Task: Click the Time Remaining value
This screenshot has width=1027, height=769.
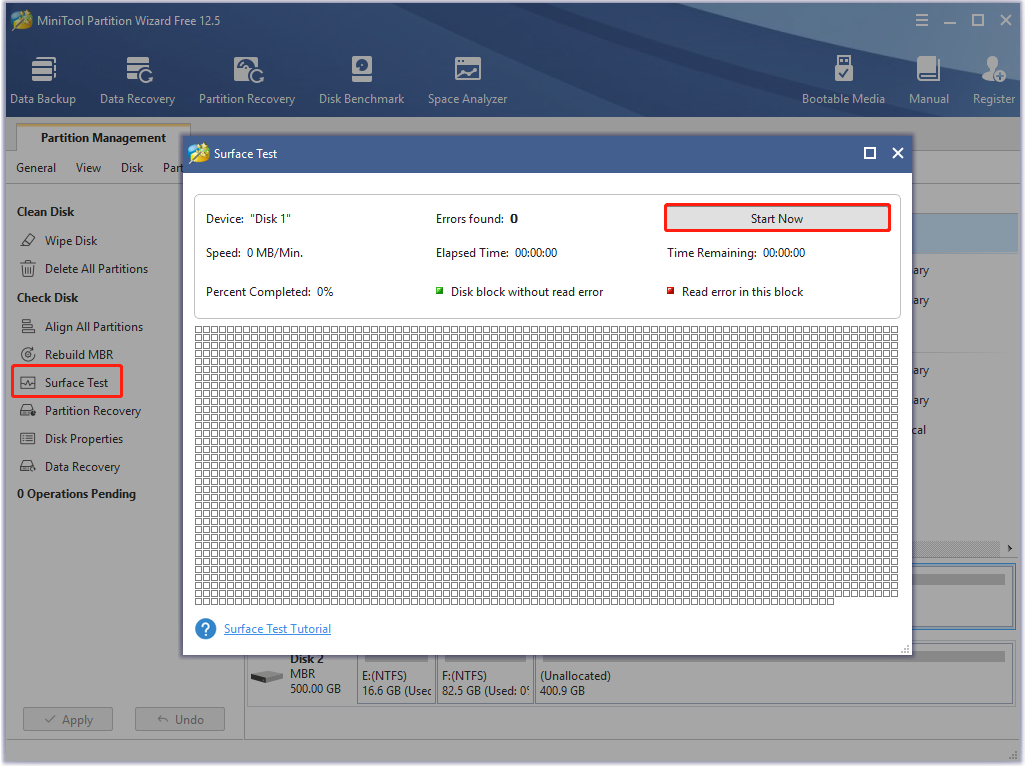Action: (784, 253)
